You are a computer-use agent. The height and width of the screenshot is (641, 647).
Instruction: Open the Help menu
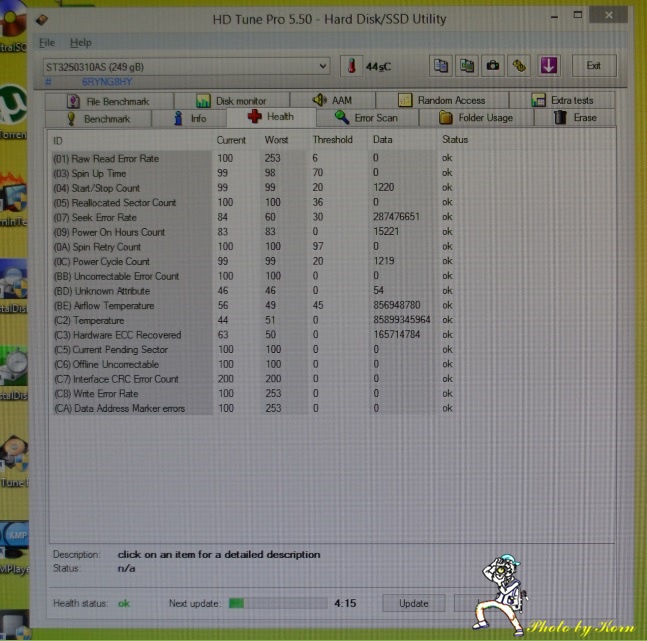[80, 43]
